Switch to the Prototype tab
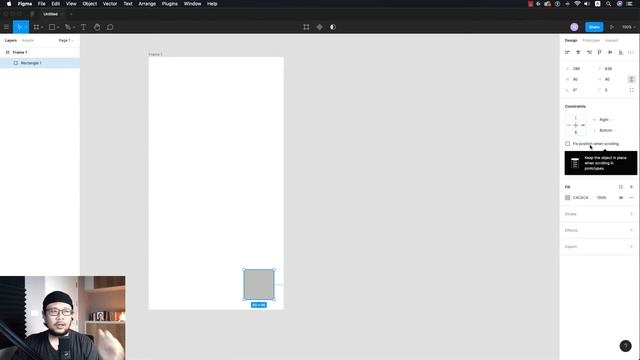The height and width of the screenshot is (360, 640). tap(591, 40)
